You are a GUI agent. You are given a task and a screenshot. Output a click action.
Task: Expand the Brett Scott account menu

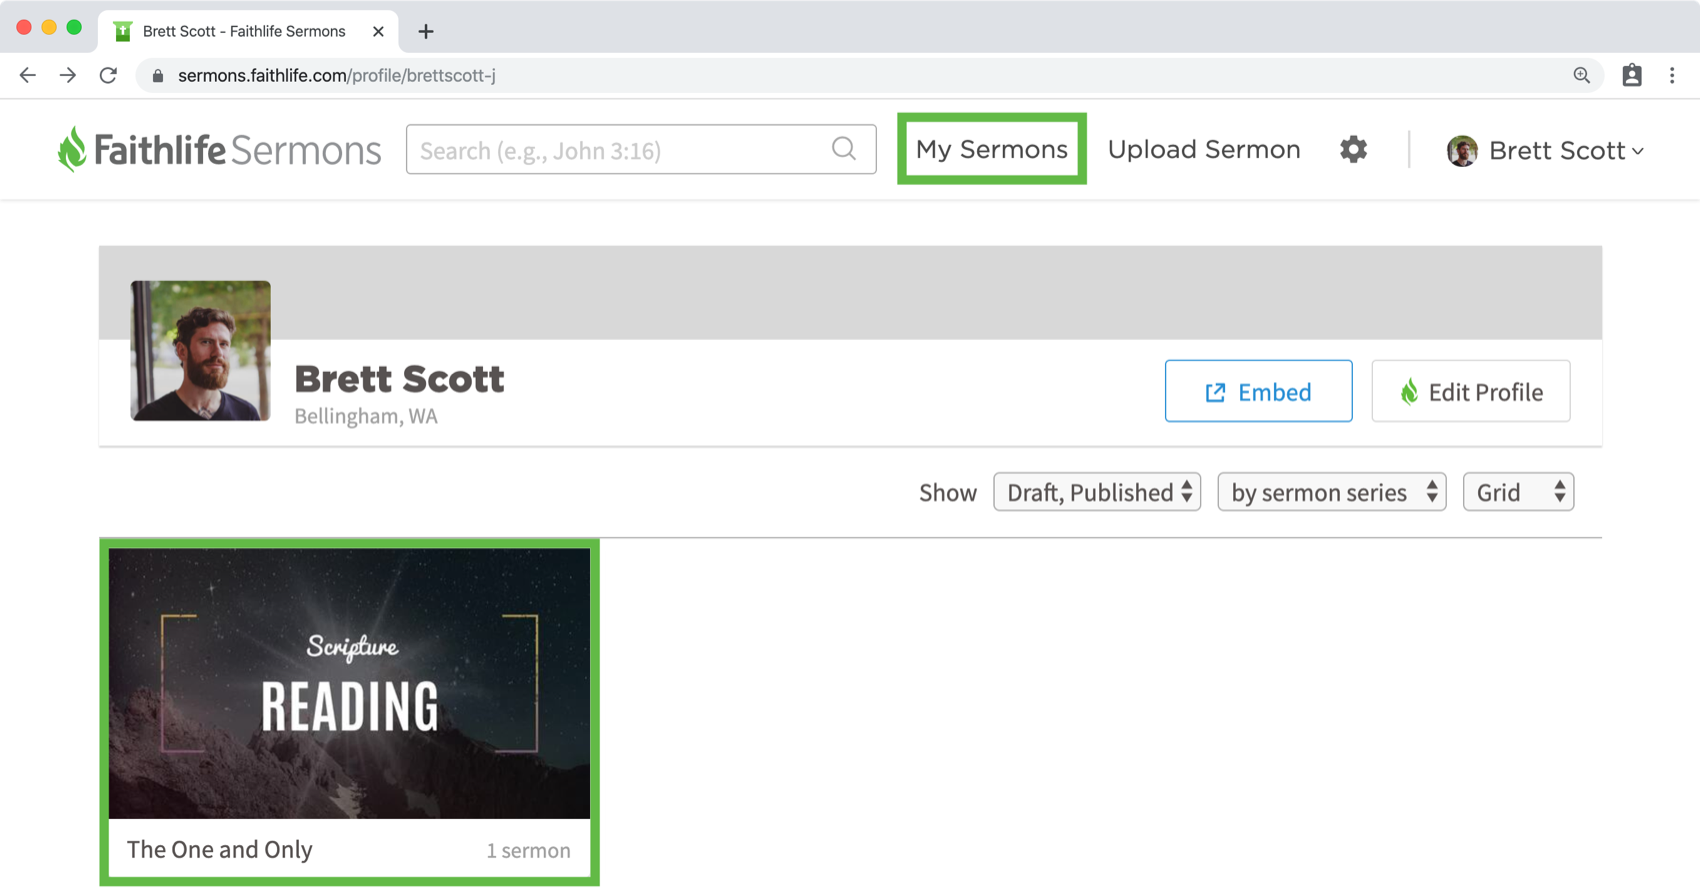click(x=1545, y=150)
